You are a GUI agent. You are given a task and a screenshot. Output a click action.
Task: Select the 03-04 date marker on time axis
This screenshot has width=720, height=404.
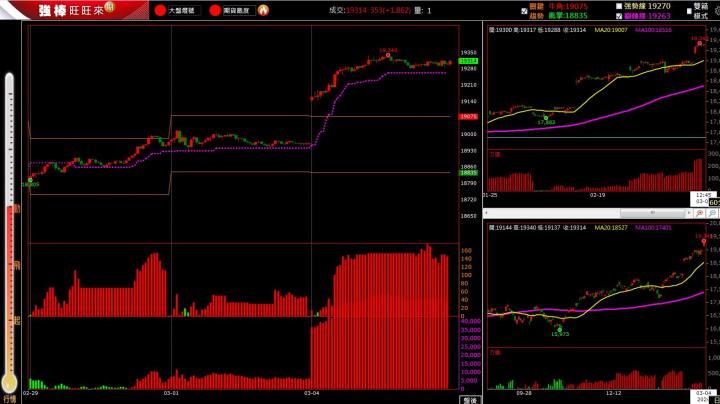(x=311, y=394)
